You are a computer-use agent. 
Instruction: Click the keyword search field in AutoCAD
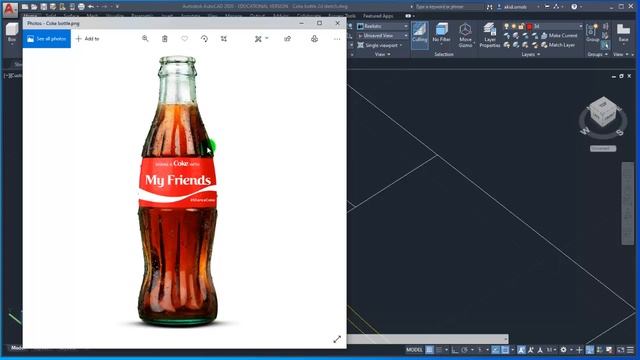click(448, 7)
